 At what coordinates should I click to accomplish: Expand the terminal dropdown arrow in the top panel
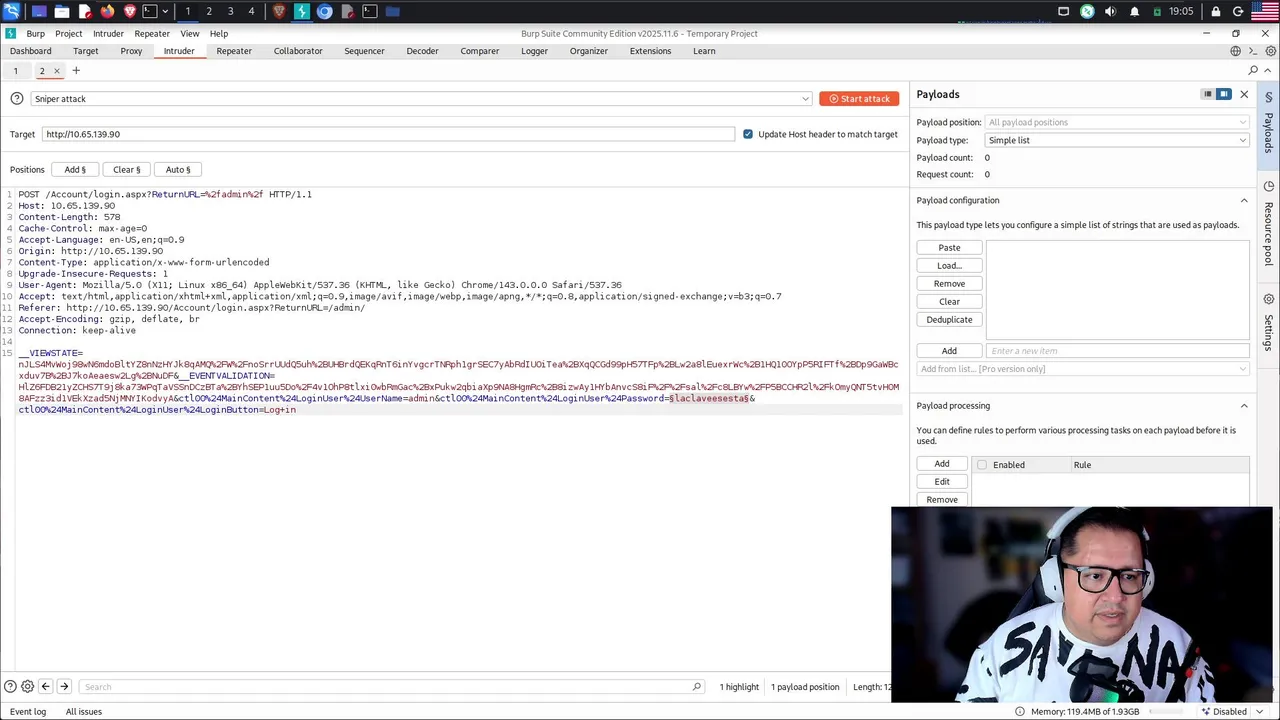point(165,12)
